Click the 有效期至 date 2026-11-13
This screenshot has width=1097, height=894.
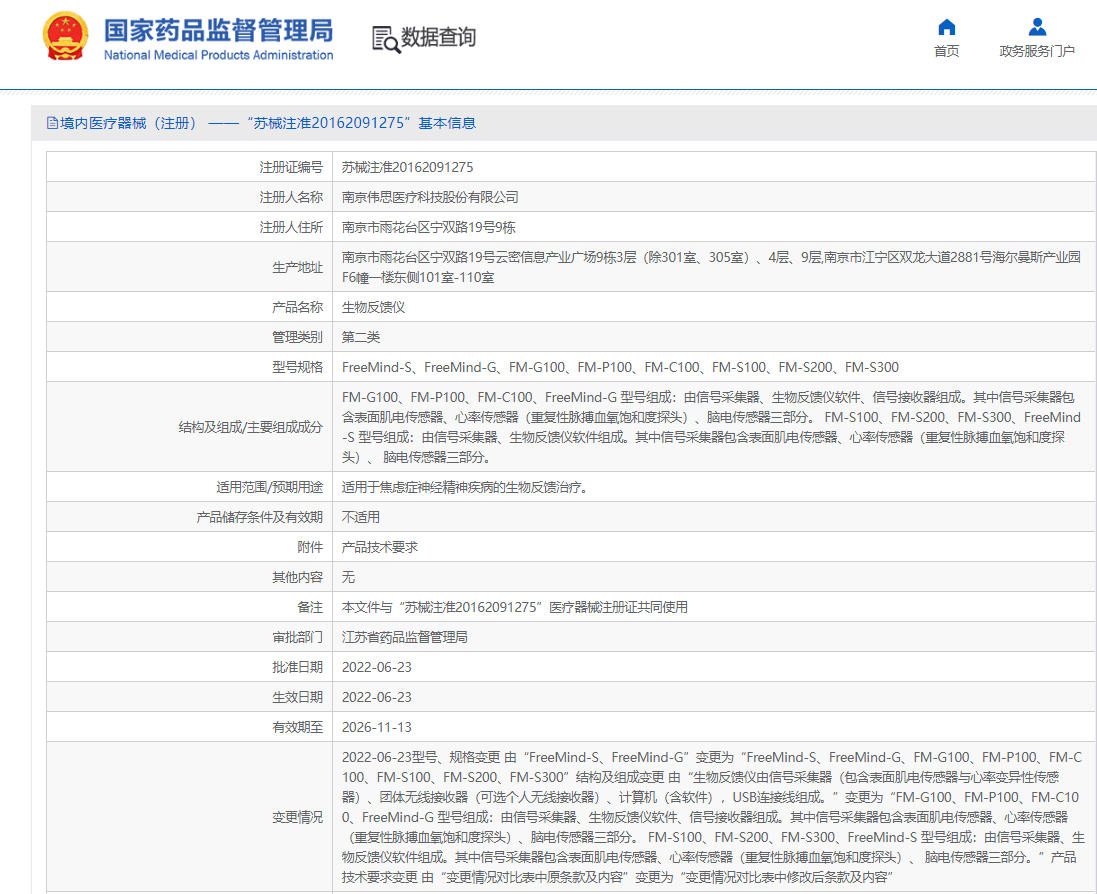[376, 727]
